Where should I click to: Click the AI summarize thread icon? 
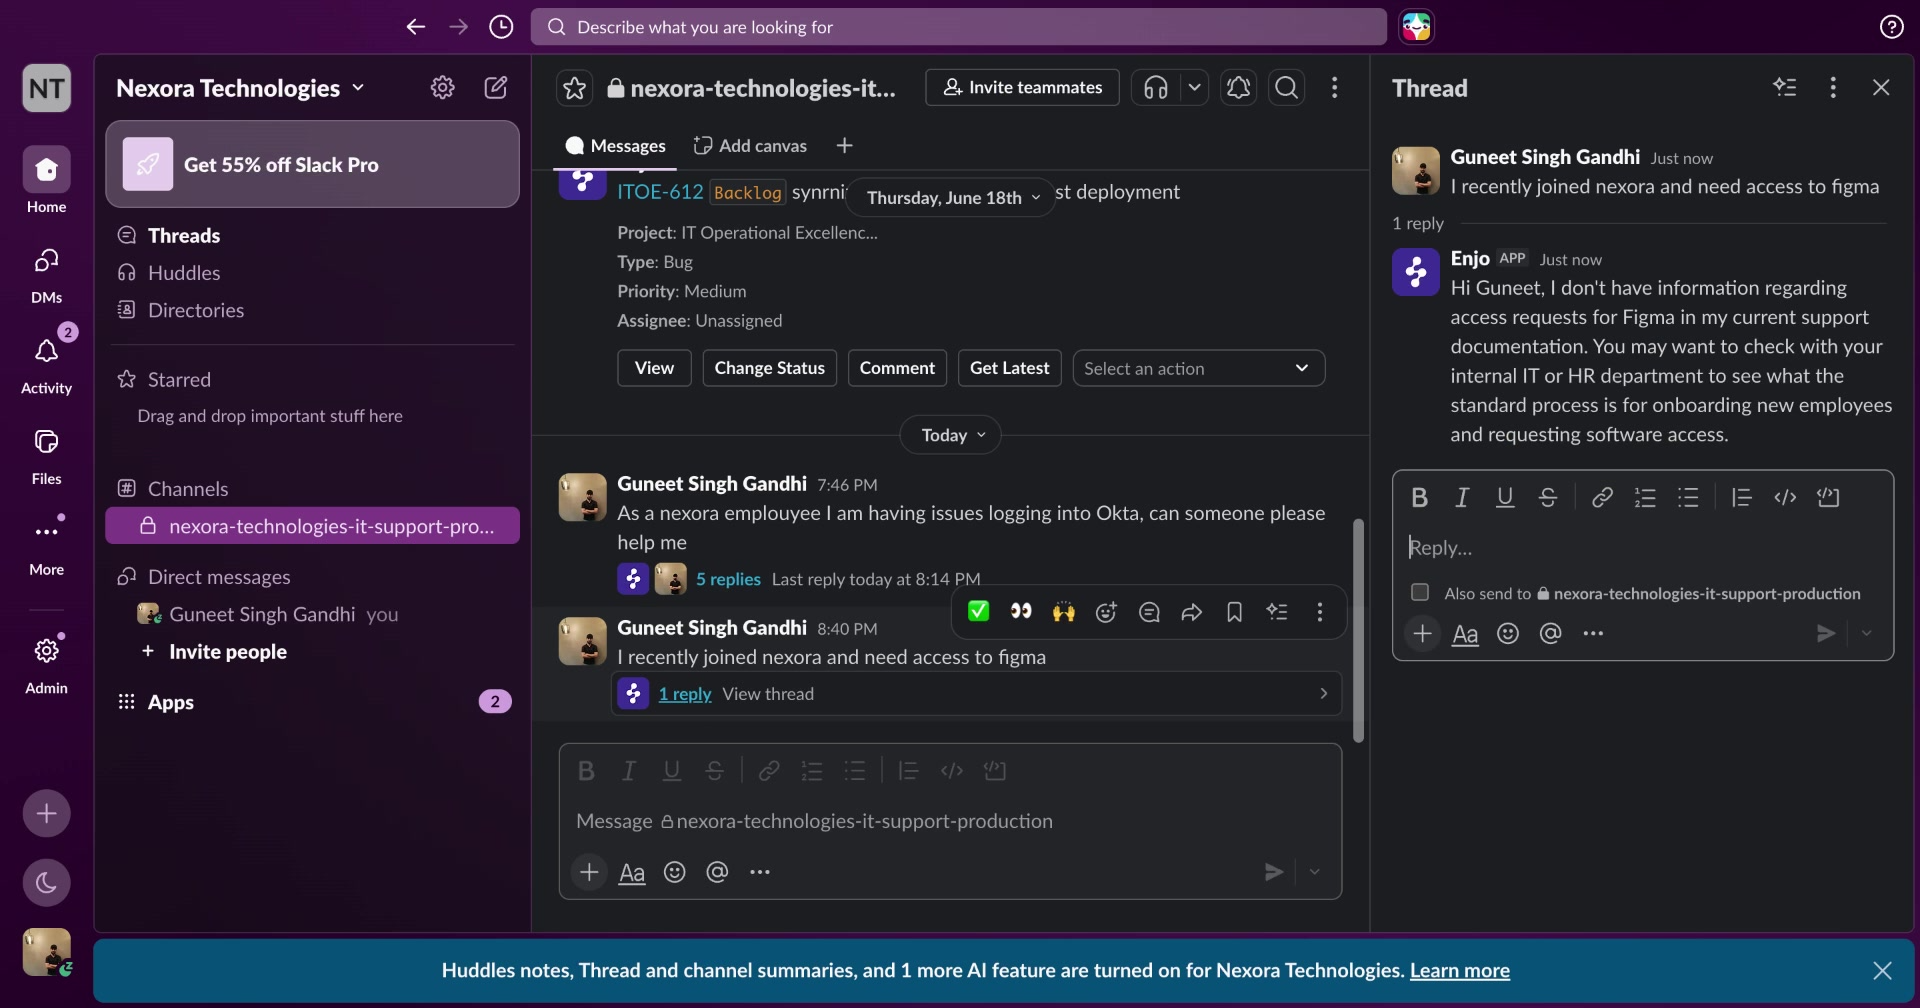tap(1785, 88)
